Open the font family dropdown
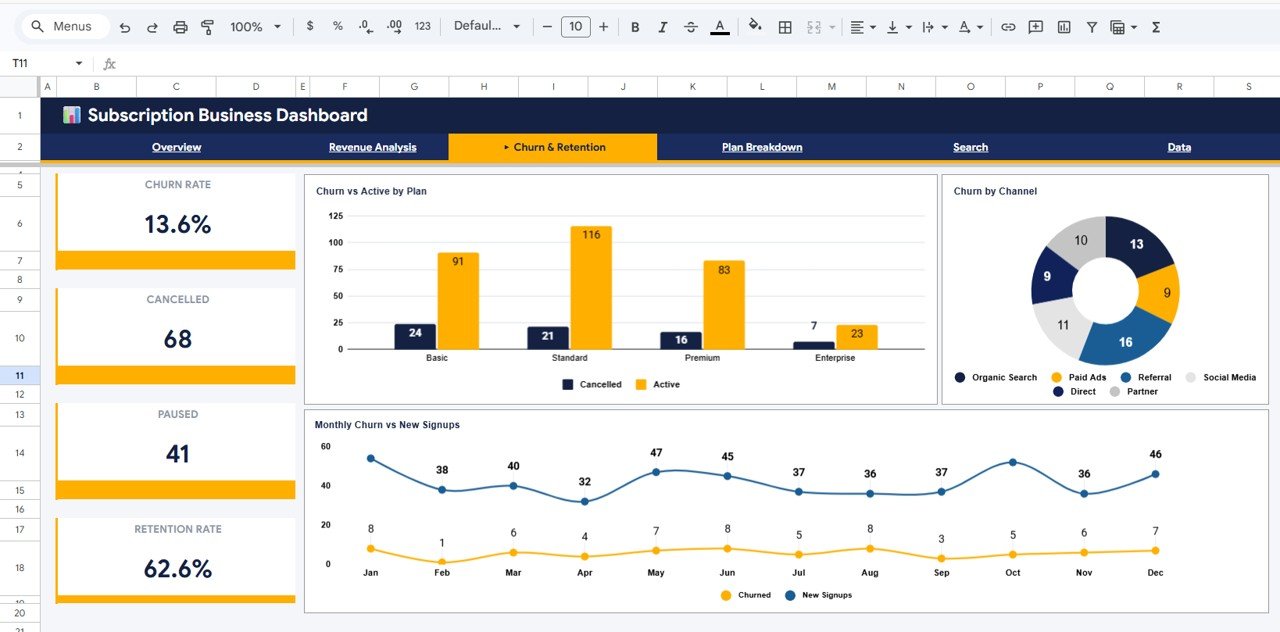The width and height of the screenshot is (1280, 632). pos(487,27)
